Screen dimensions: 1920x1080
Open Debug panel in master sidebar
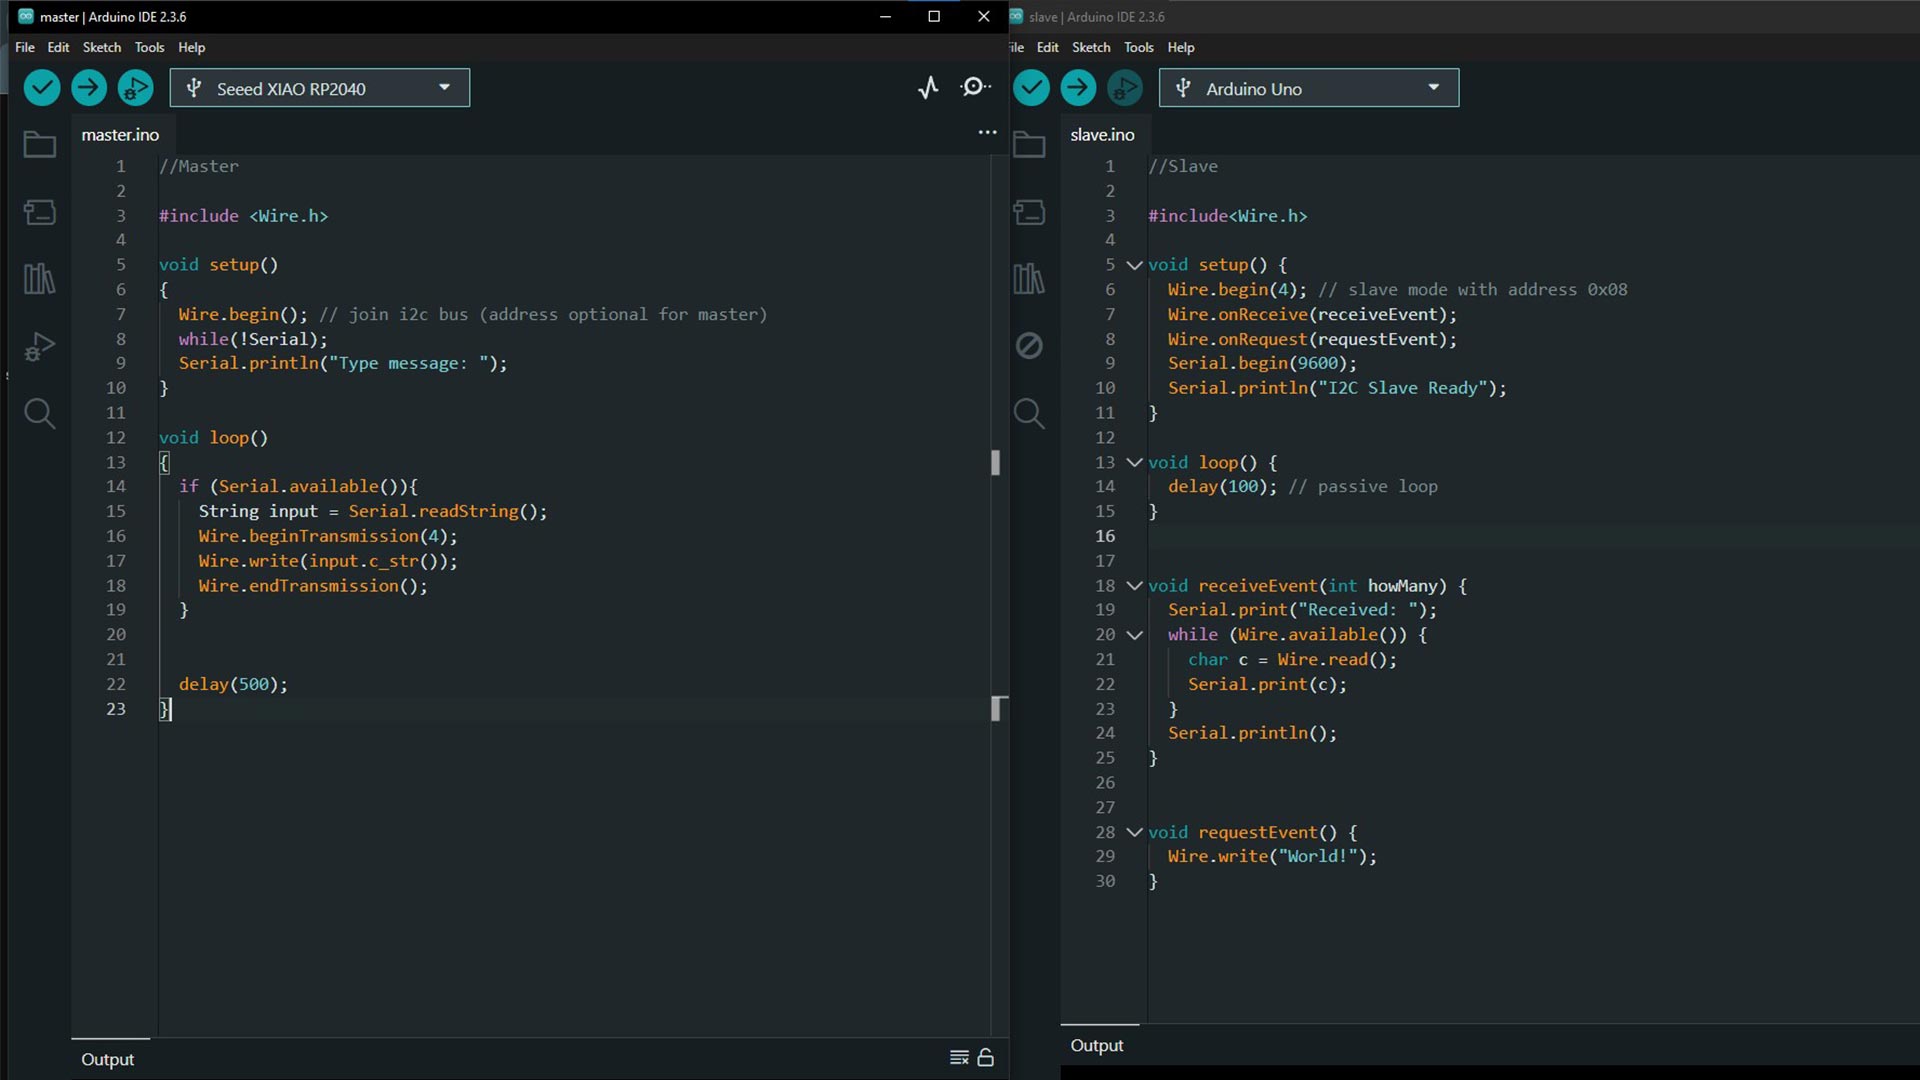[40, 346]
